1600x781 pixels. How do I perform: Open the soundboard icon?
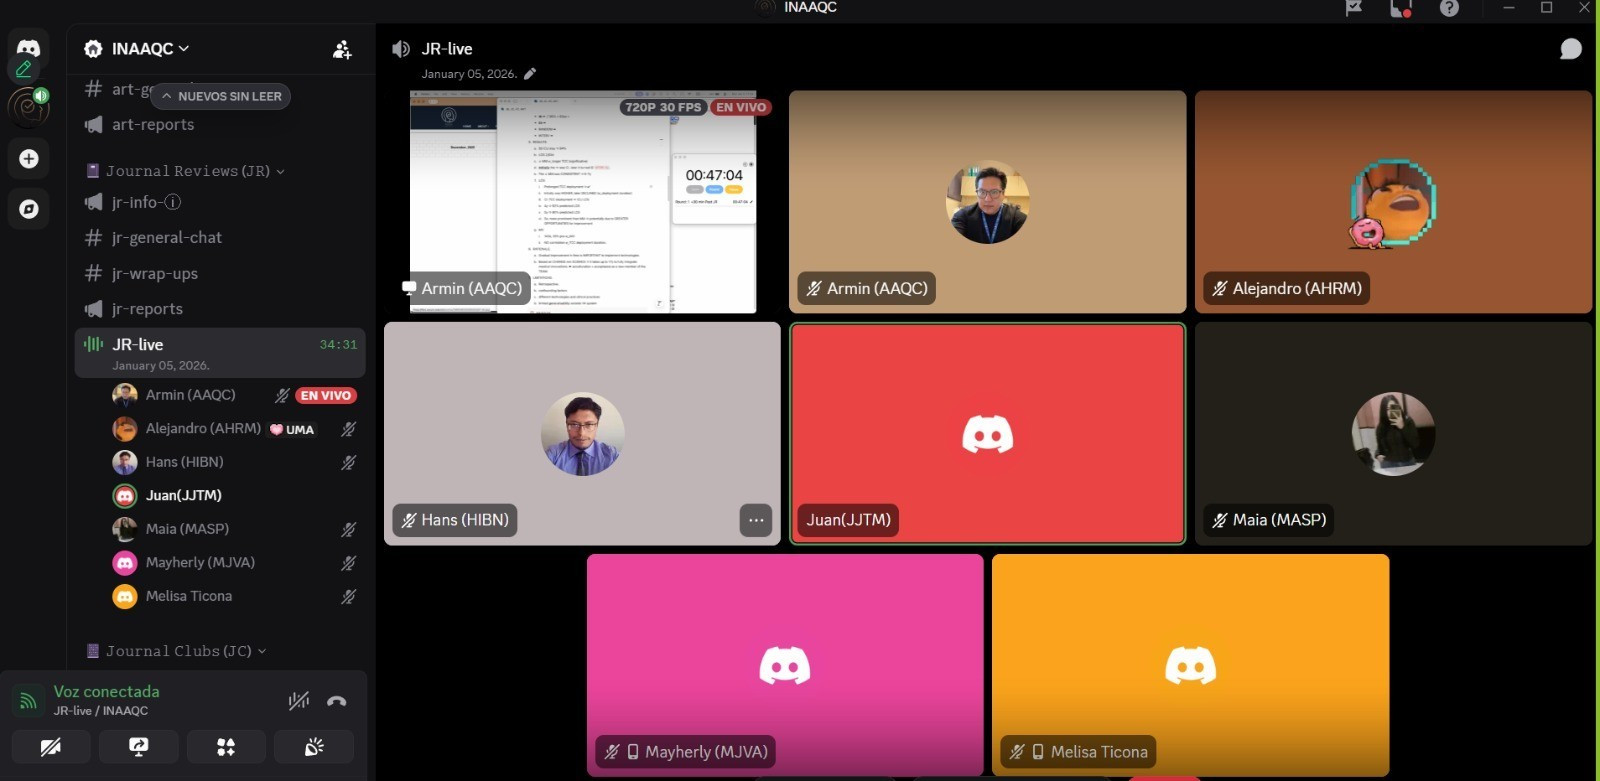click(x=314, y=747)
